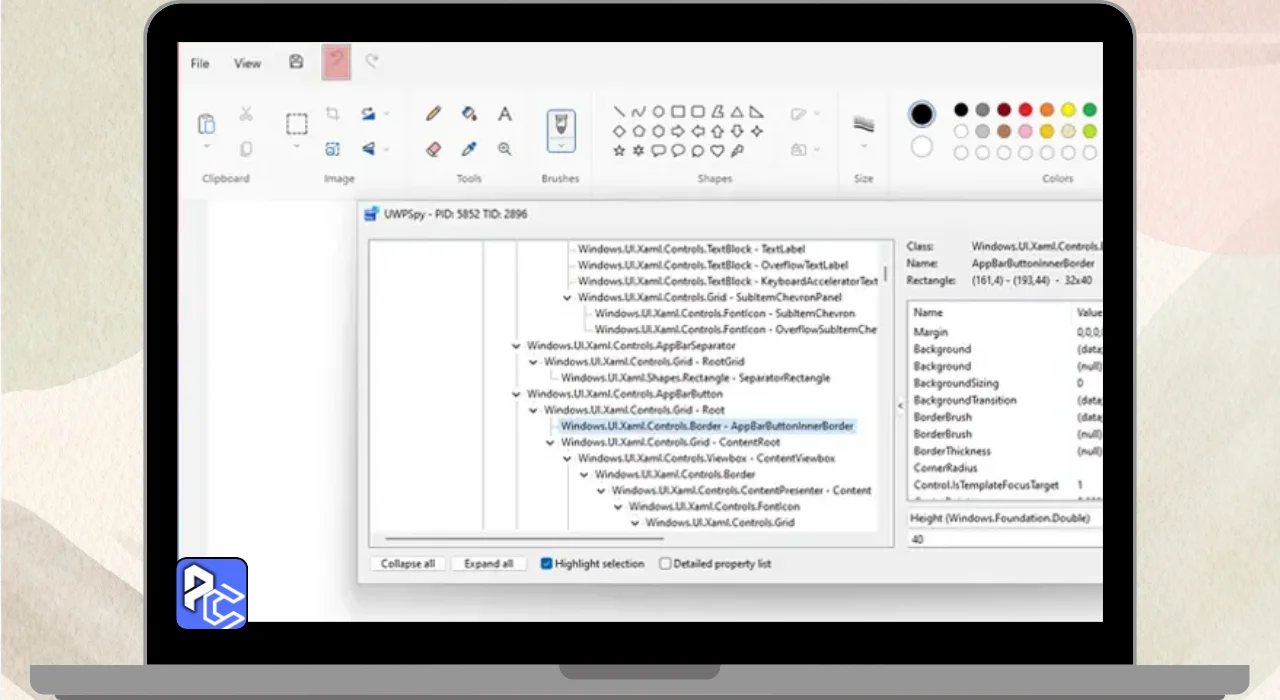This screenshot has width=1280, height=700.
Task: Click the property value field showing 40
Action: [1005, 539]
